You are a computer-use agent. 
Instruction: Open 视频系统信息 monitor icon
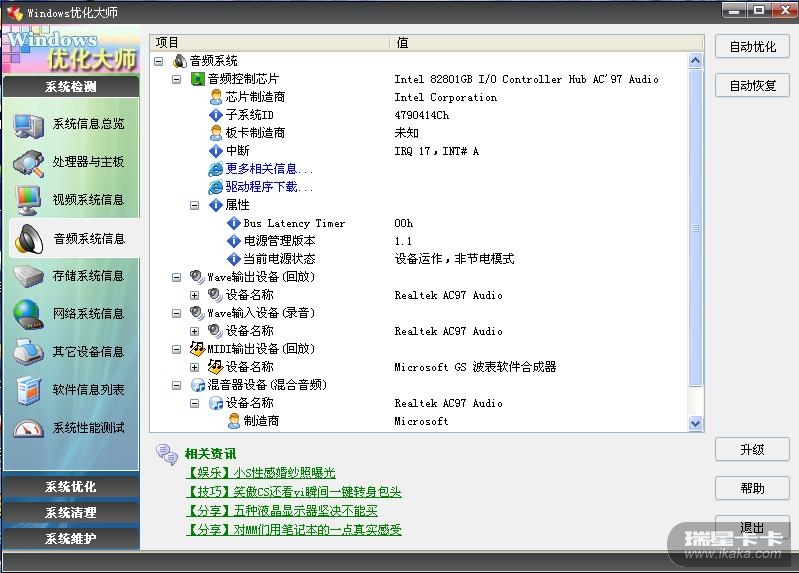pos(28,201)
